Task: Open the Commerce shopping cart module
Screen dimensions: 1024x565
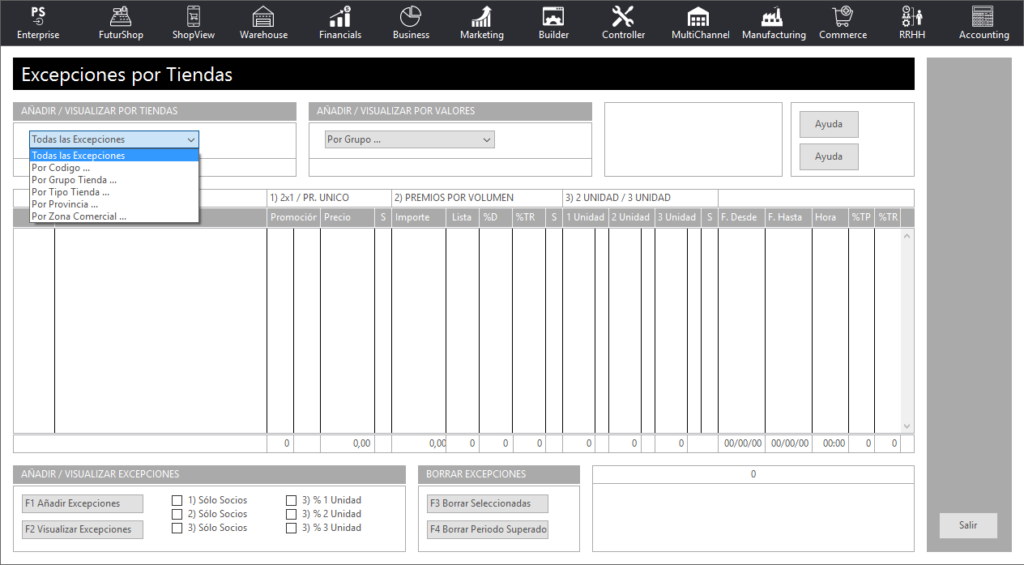Action: (843, 24)
